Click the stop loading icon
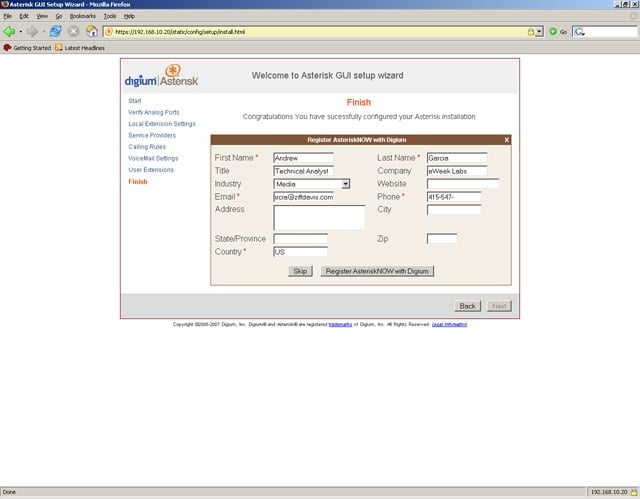 point(73,31)
